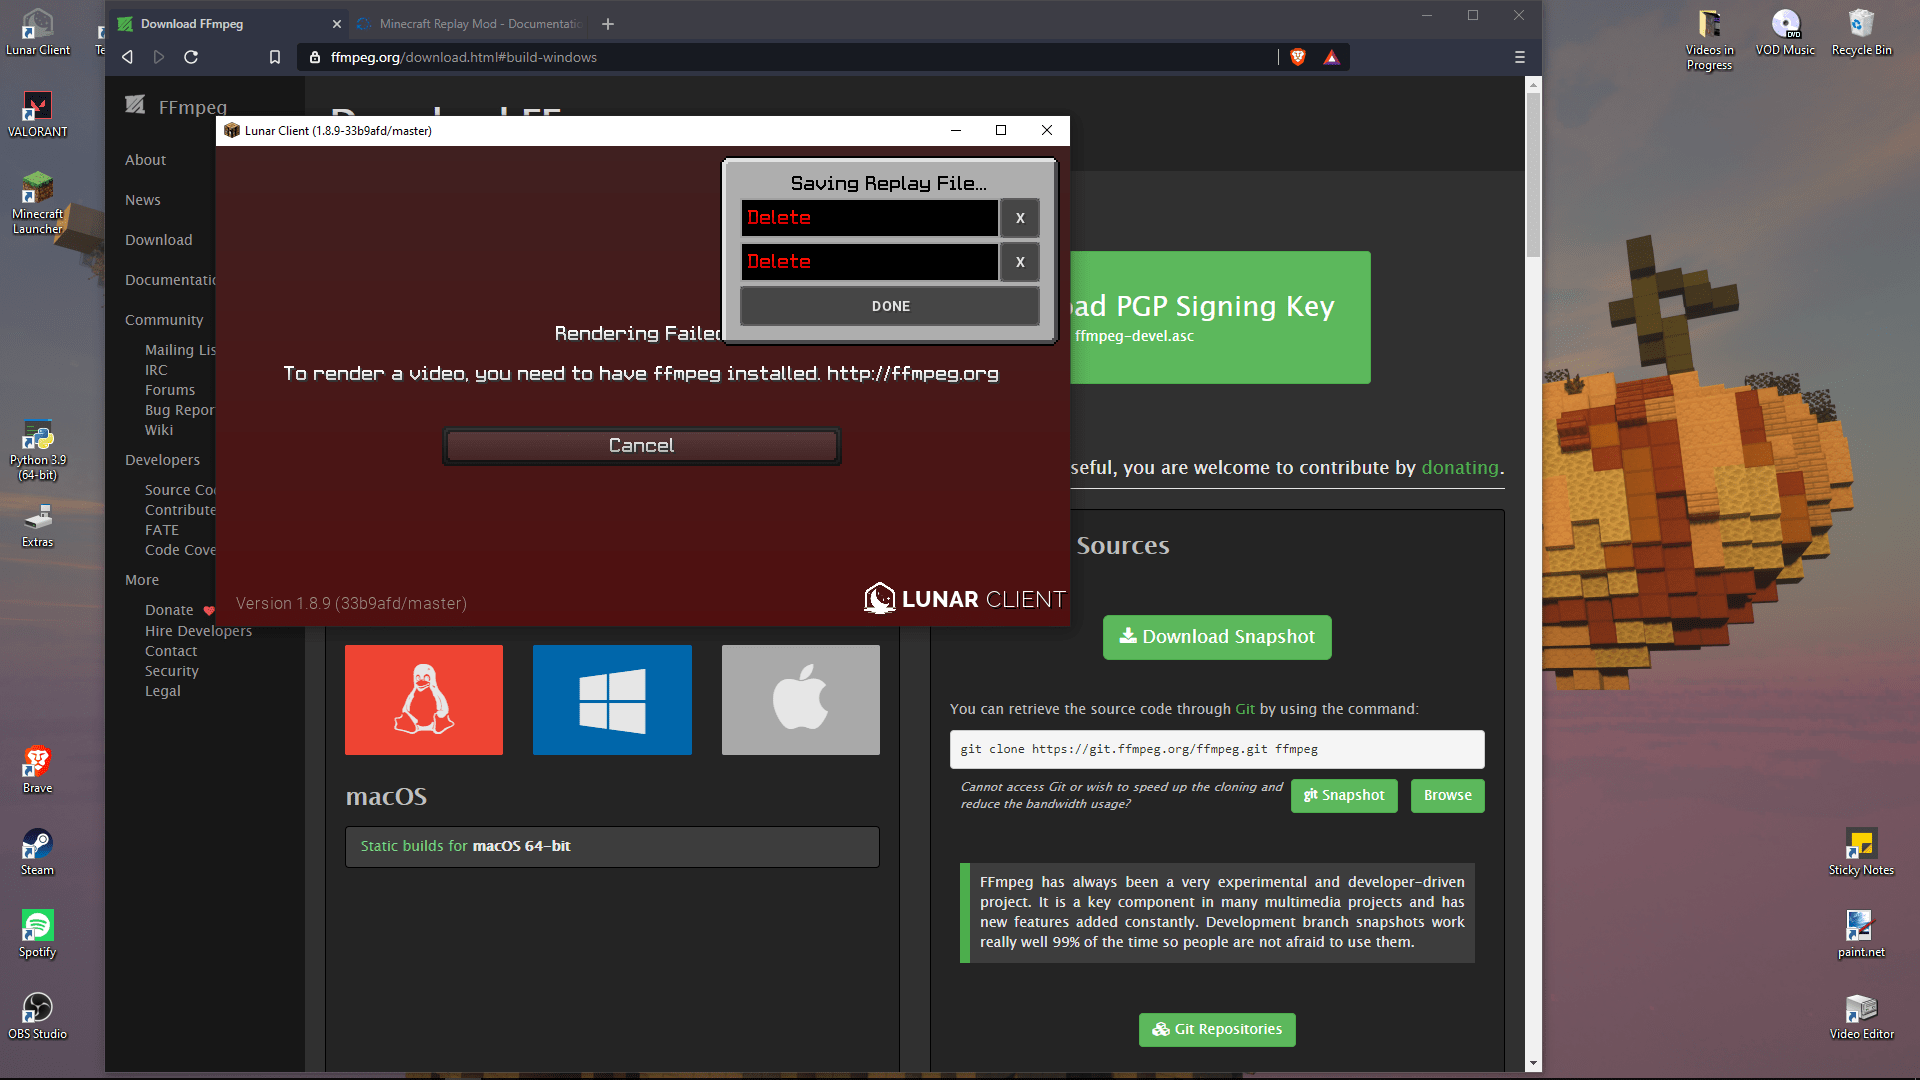
Task: Switch to Minecraft Replay Mod Documentation tab
Action: point(470,24)
